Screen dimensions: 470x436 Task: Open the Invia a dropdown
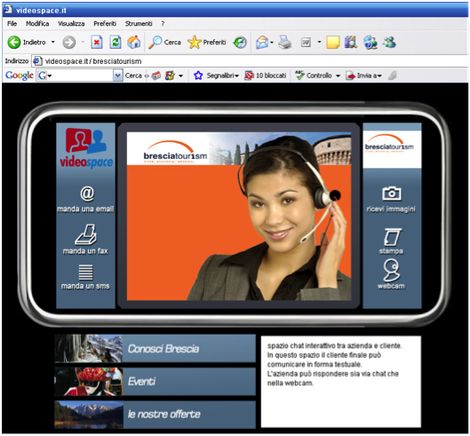pos(379,76)
